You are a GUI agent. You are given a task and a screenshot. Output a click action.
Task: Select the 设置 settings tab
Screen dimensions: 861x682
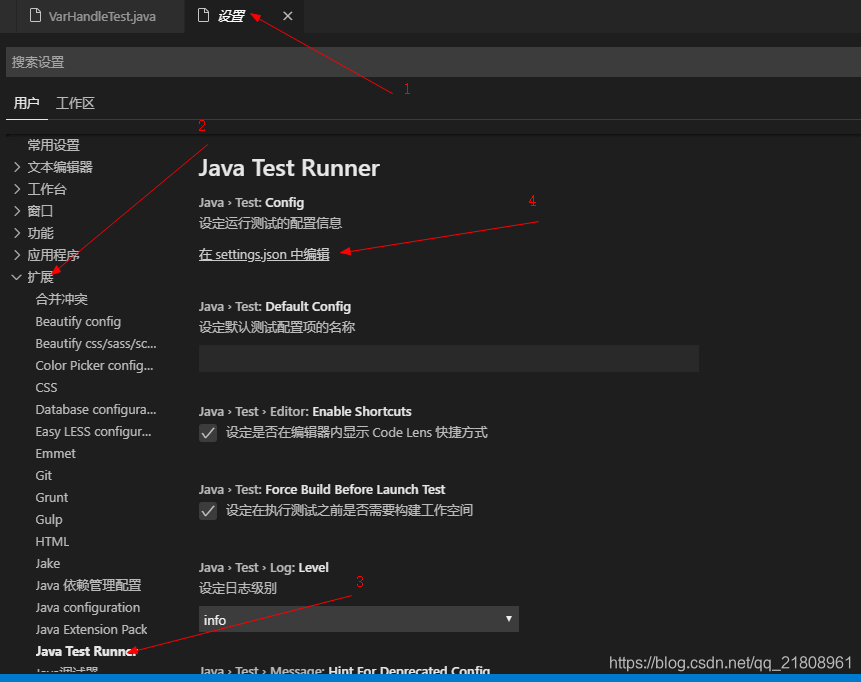pos(244,16)
